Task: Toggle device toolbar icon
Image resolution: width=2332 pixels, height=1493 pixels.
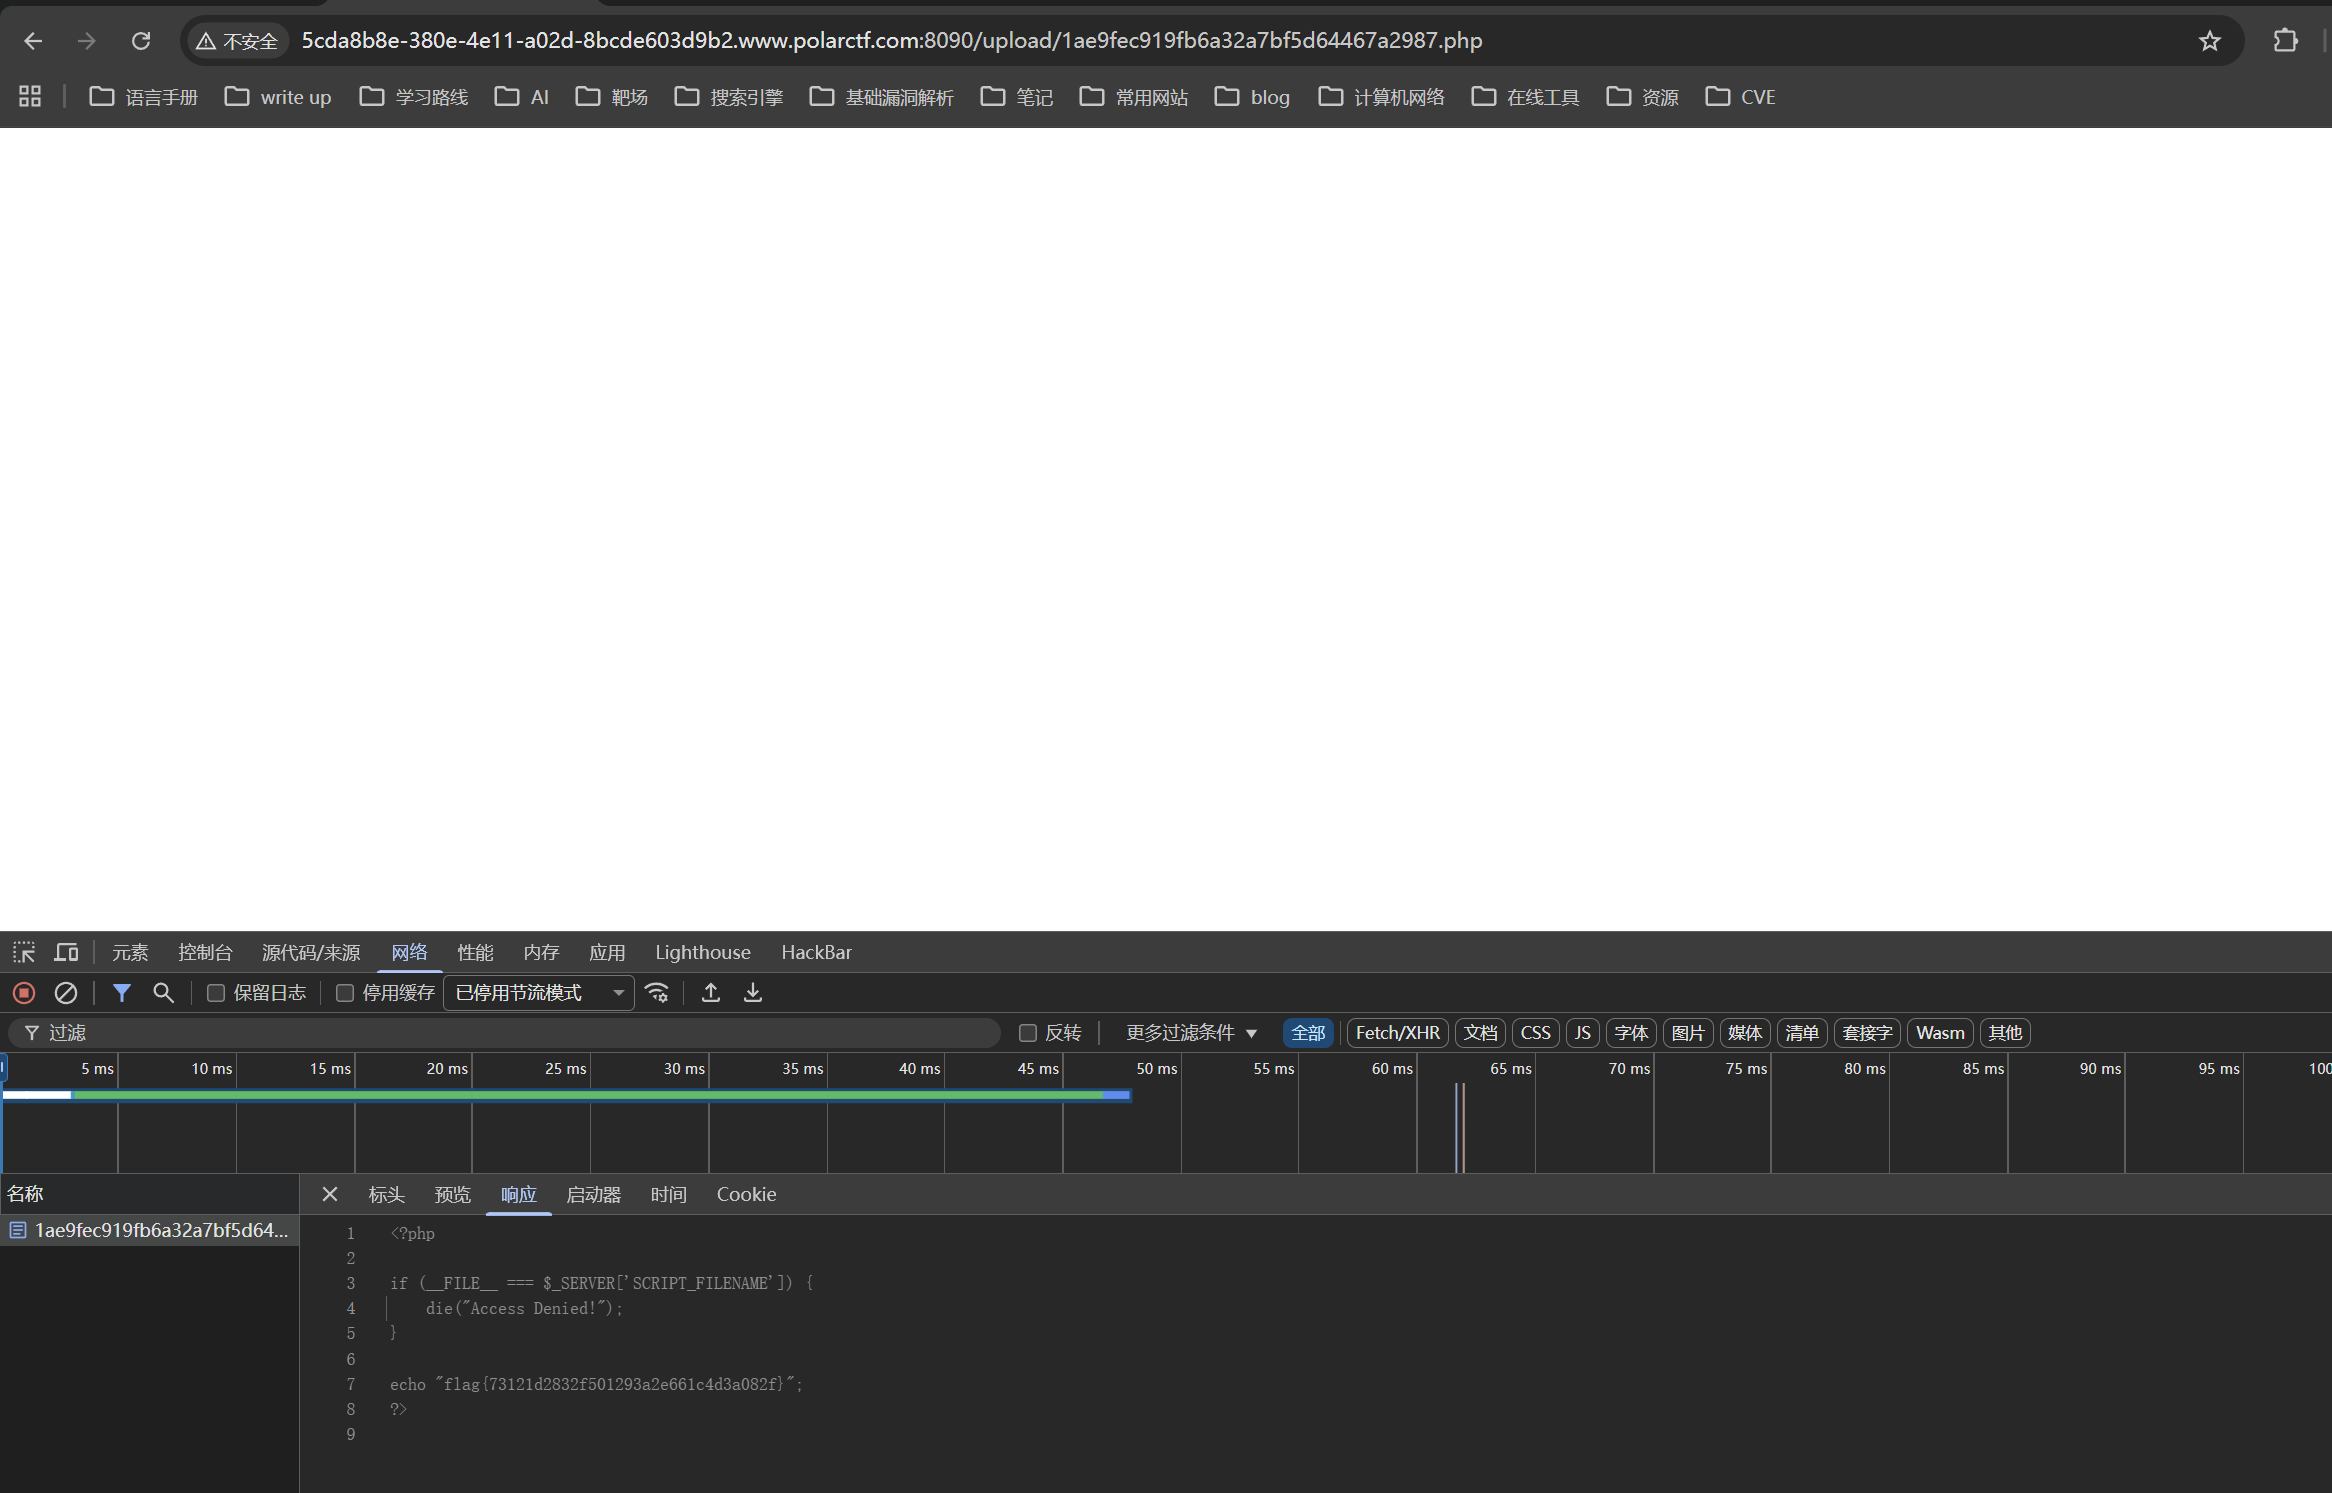Action: [66, 952]
